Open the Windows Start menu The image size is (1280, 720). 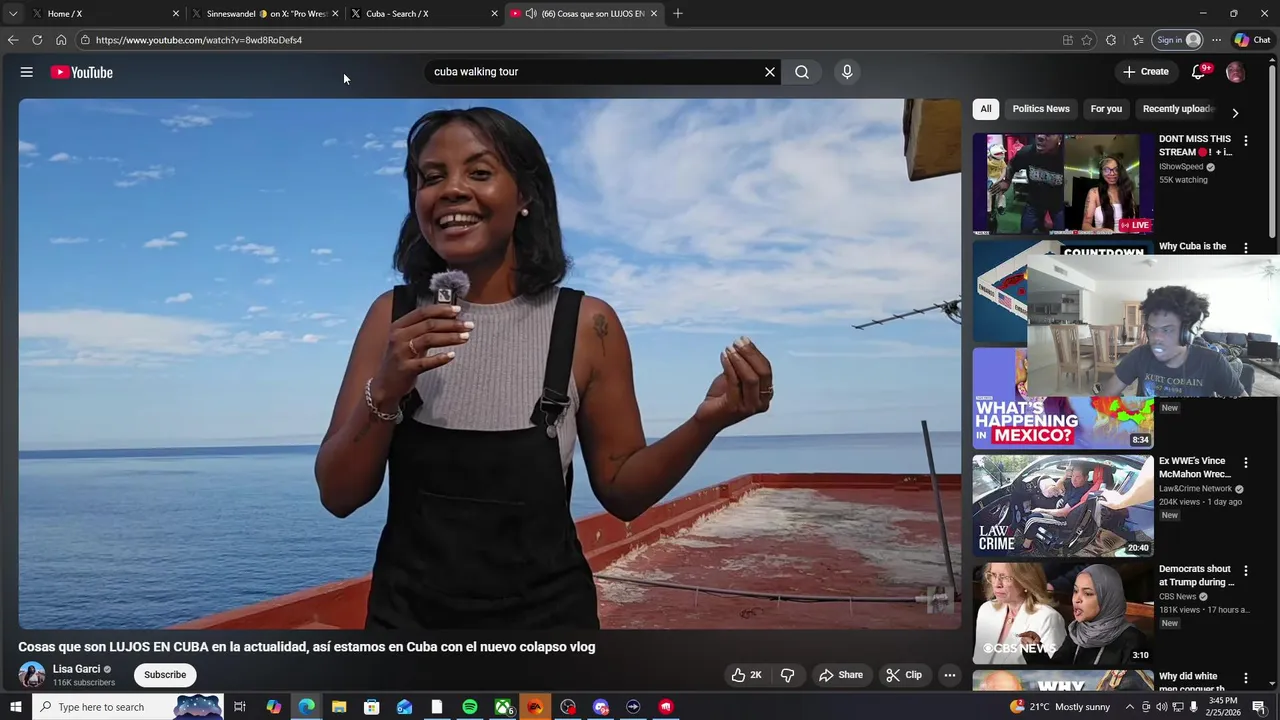[x=15, y=707]
